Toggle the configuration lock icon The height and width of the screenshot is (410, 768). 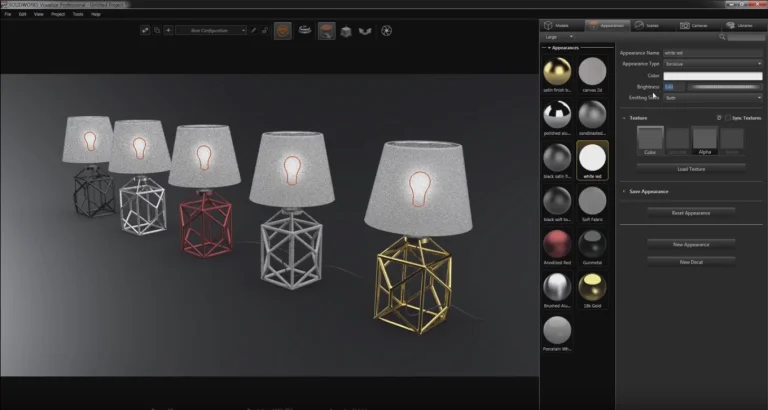click(264, 30)
